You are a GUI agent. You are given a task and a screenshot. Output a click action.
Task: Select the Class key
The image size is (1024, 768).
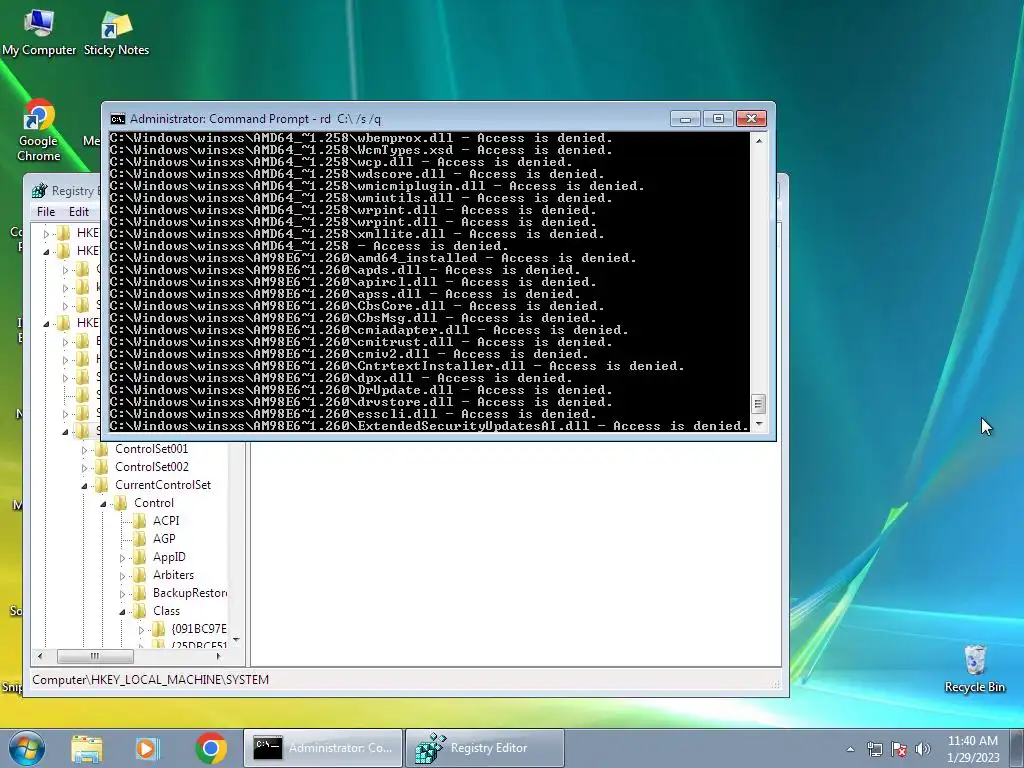[166, 611]
